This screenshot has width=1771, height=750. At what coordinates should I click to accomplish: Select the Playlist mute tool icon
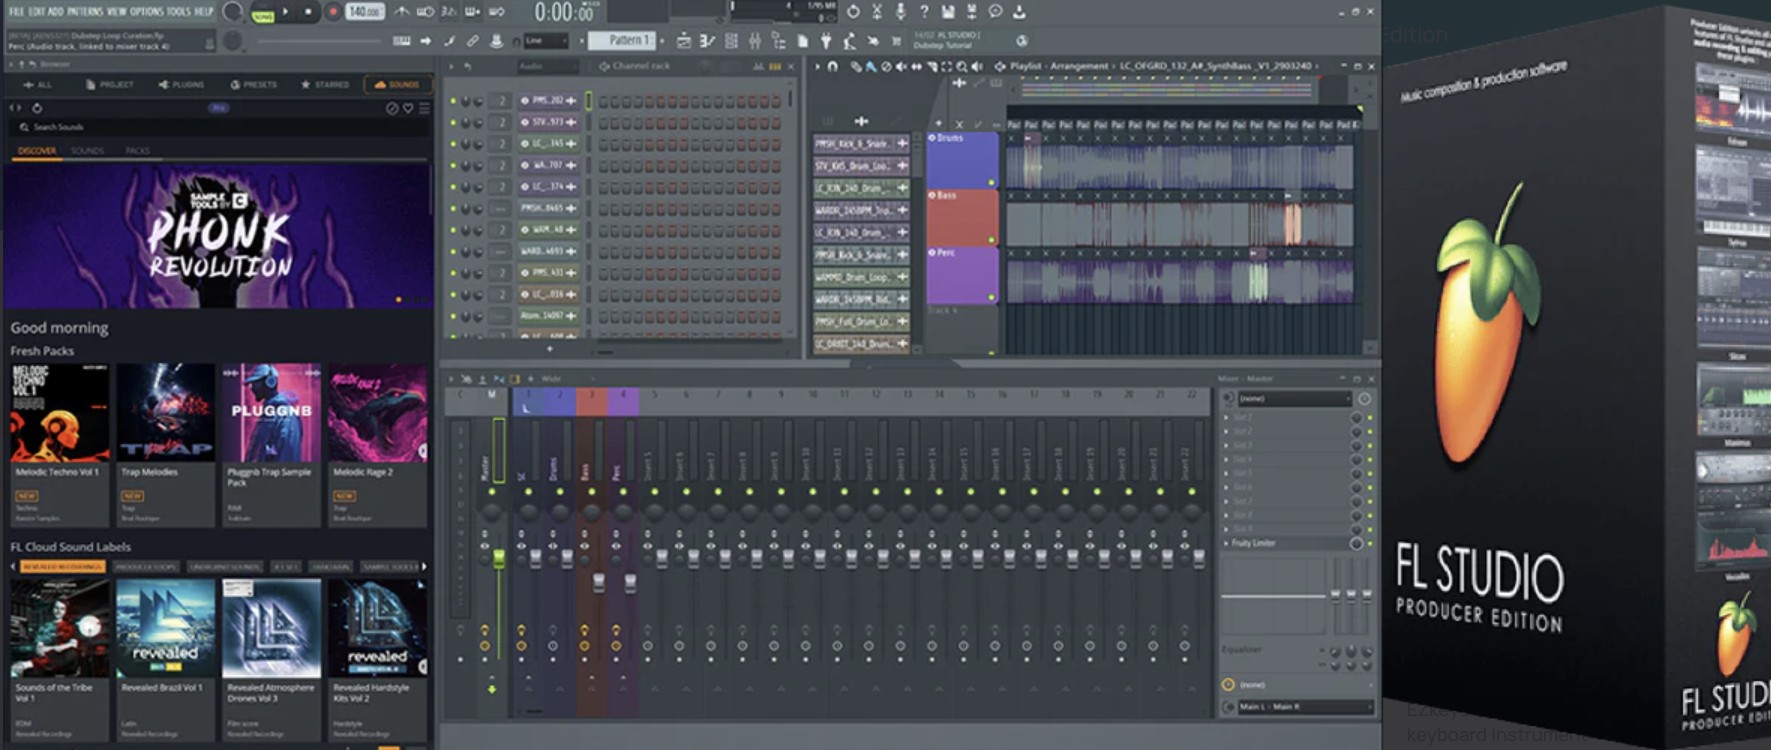pos(901,66)
